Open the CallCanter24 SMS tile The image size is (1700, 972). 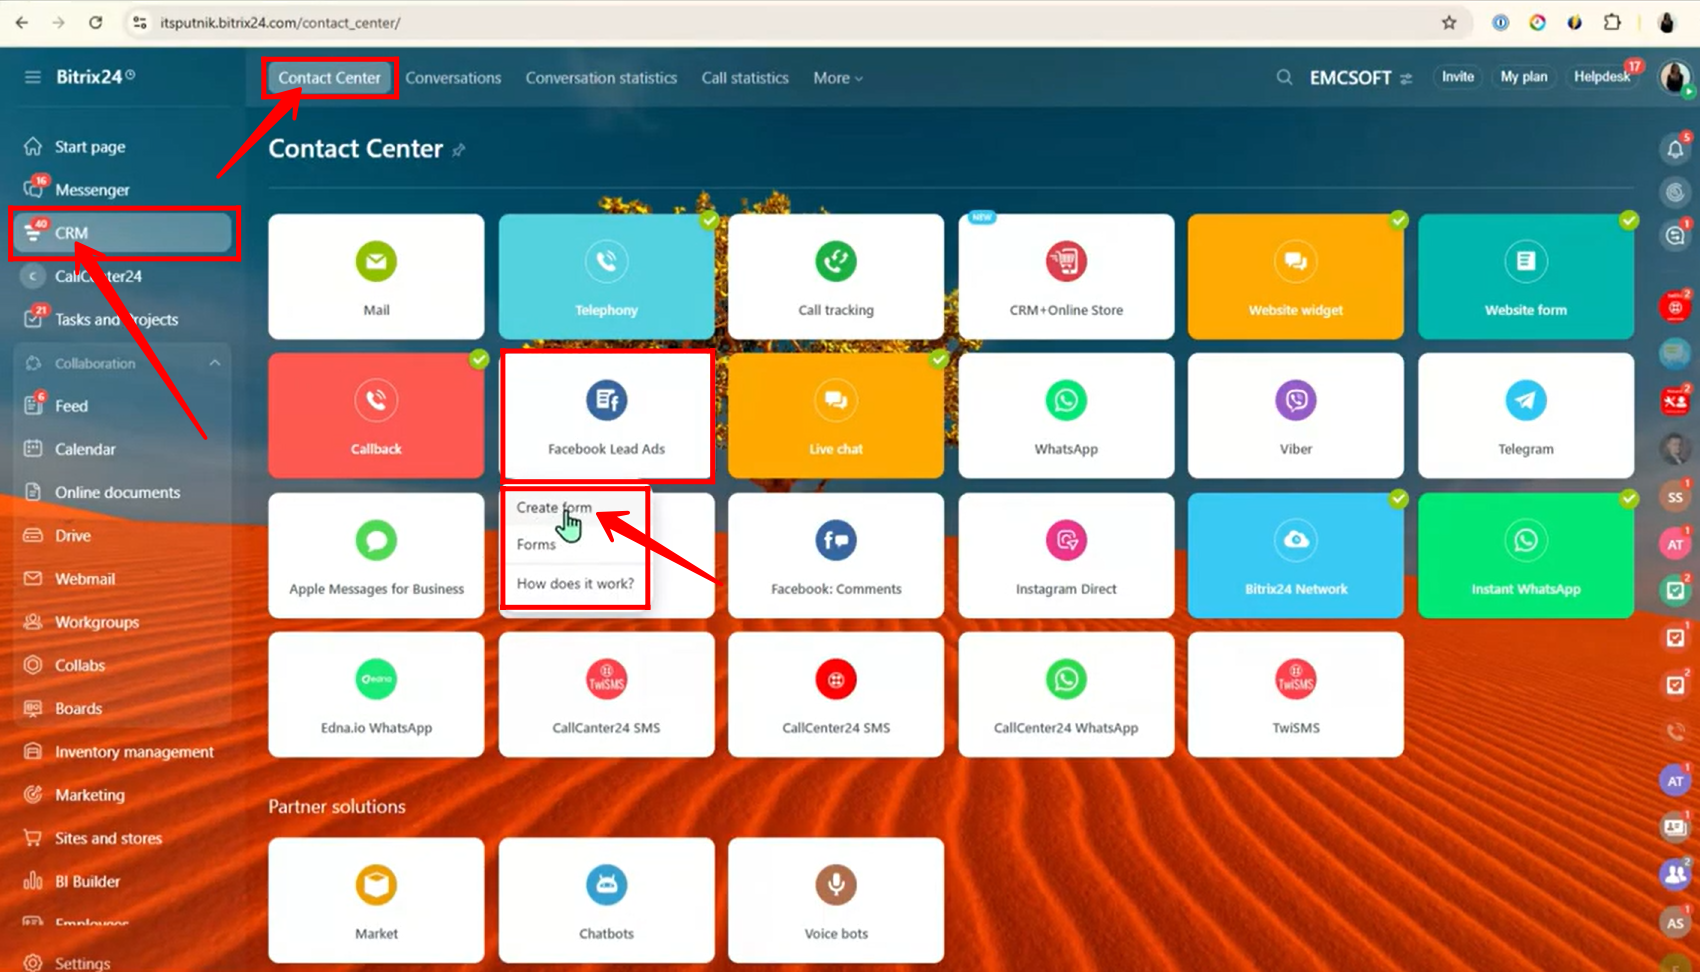(x=606, y=694)
